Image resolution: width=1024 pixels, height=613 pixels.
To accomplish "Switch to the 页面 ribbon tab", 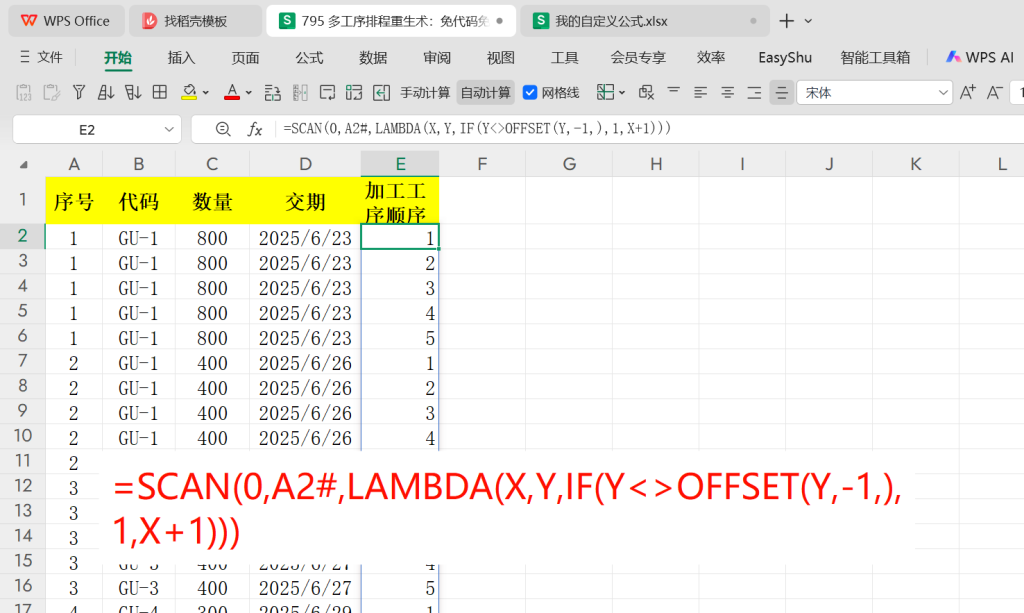I will point(246,57).
